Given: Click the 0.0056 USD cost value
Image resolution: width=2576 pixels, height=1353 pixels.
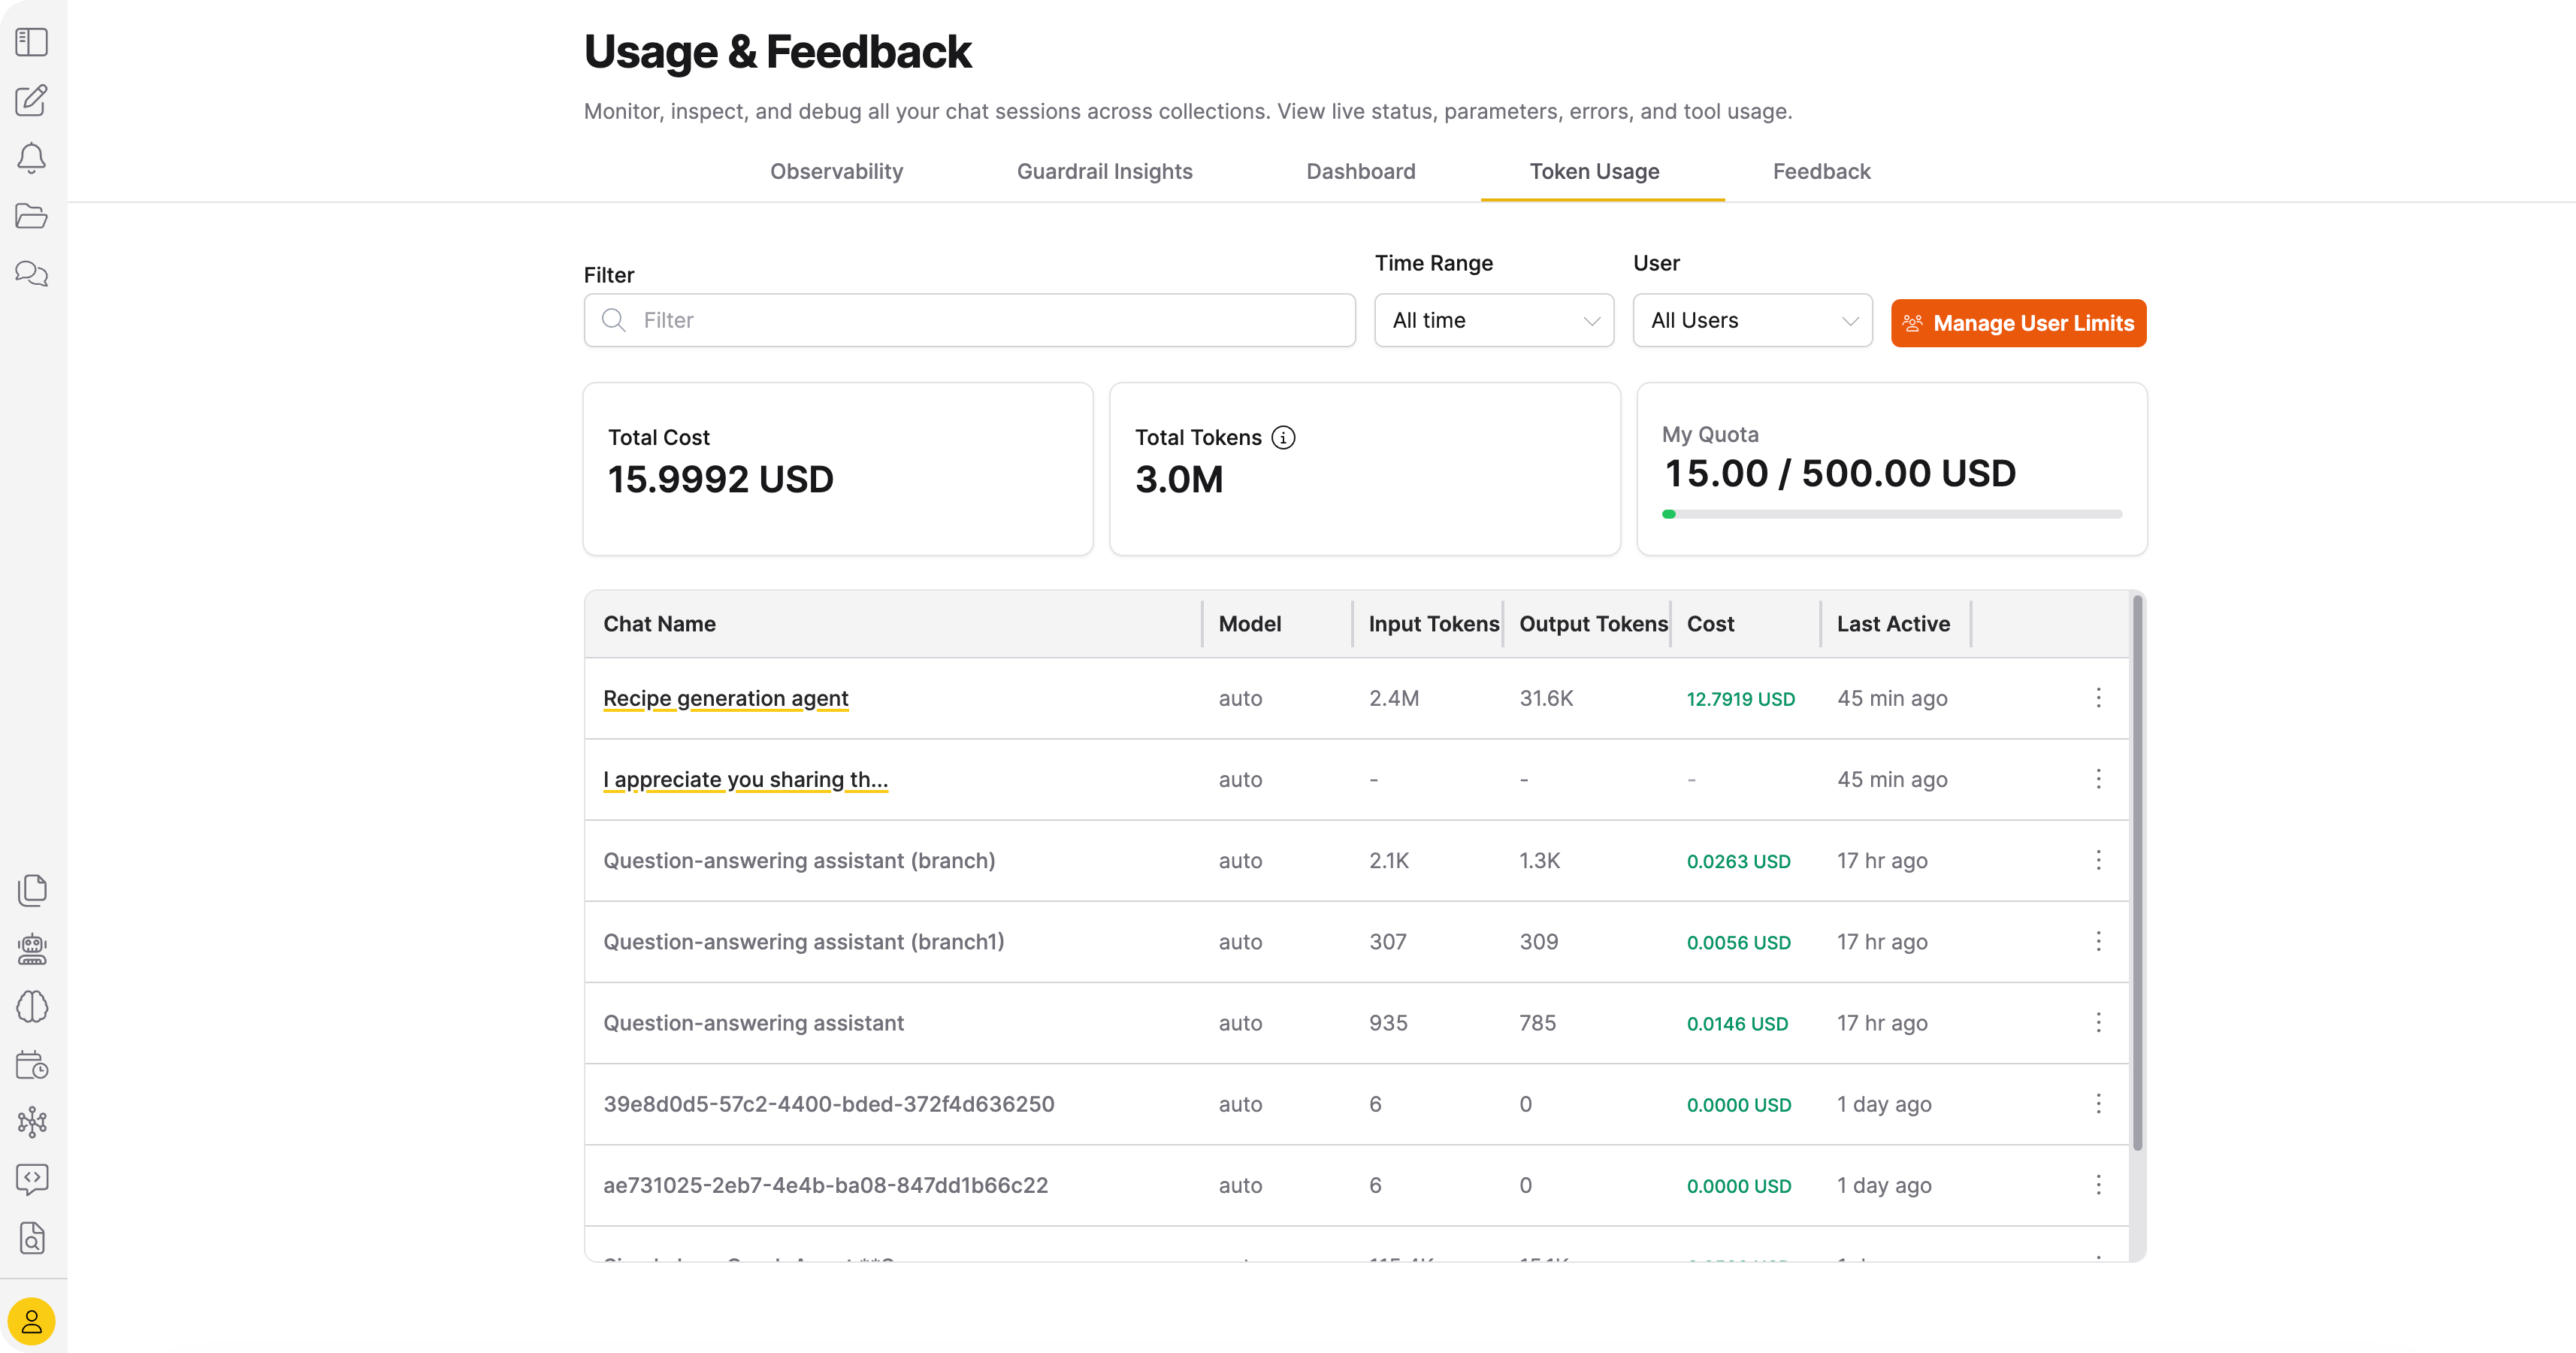Looking at the screenshot, I should tap(1738, 942).
